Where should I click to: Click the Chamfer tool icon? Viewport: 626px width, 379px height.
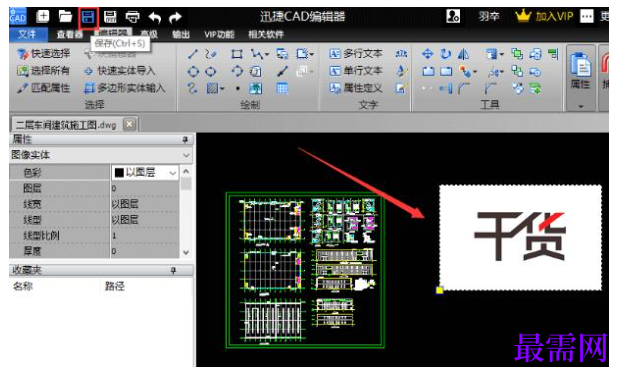coord(490,88)
